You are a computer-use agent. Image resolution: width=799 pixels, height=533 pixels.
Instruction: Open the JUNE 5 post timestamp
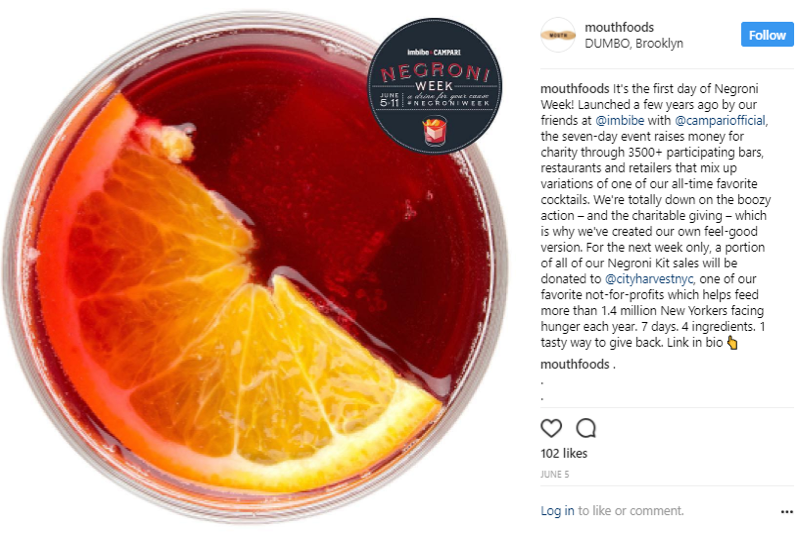pyautogui.click(x=554, y=474)
